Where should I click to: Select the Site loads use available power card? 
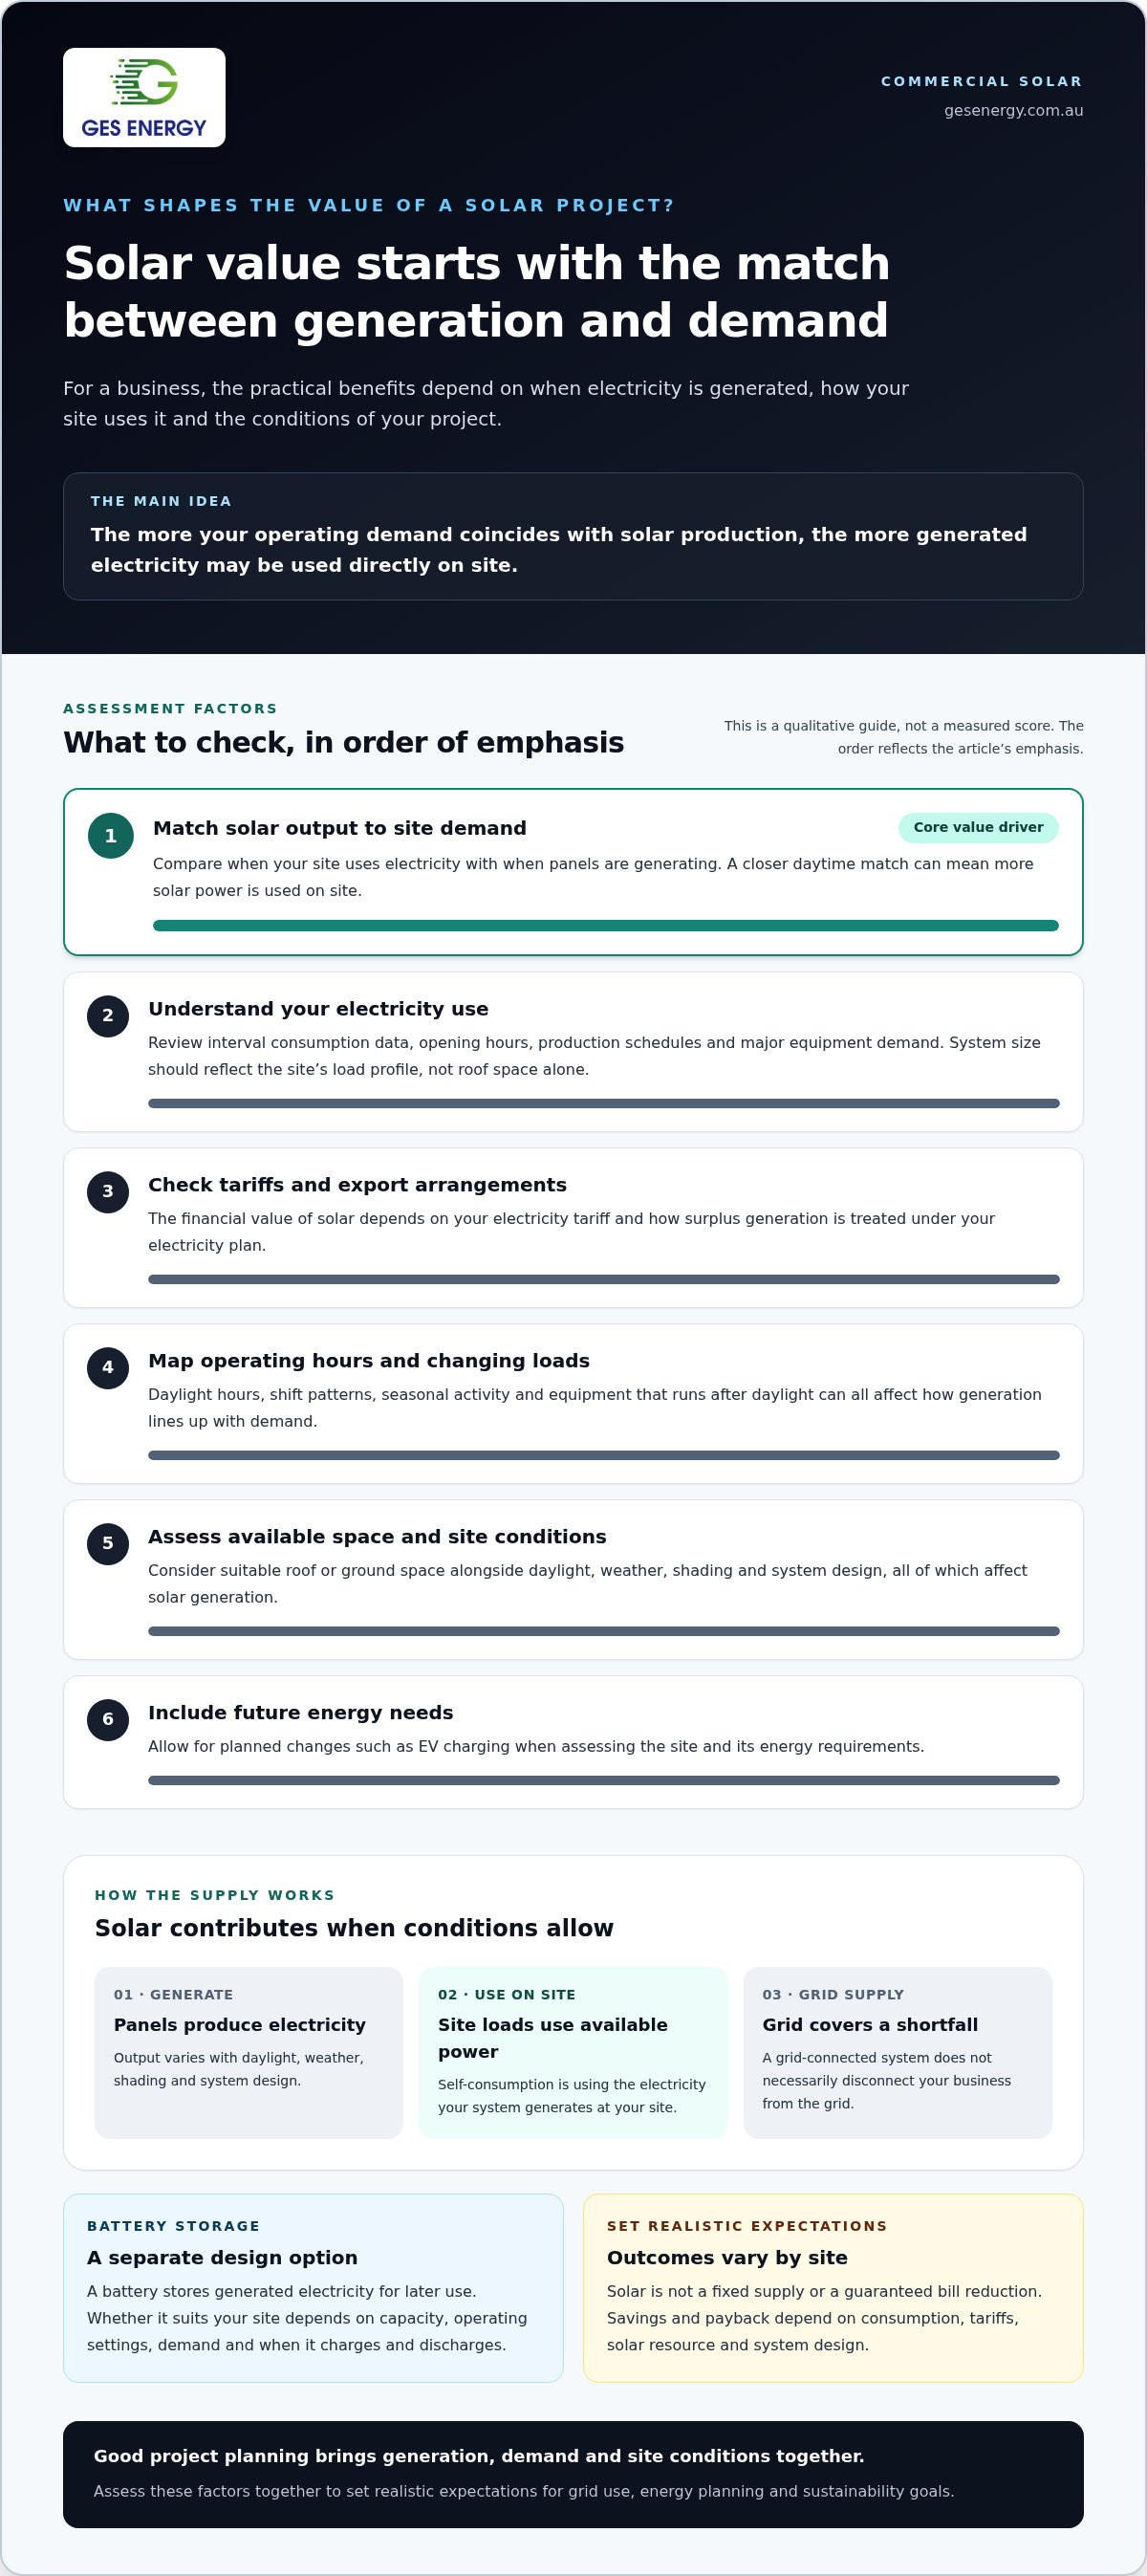pyautogui.click(x=573, y=2053)
